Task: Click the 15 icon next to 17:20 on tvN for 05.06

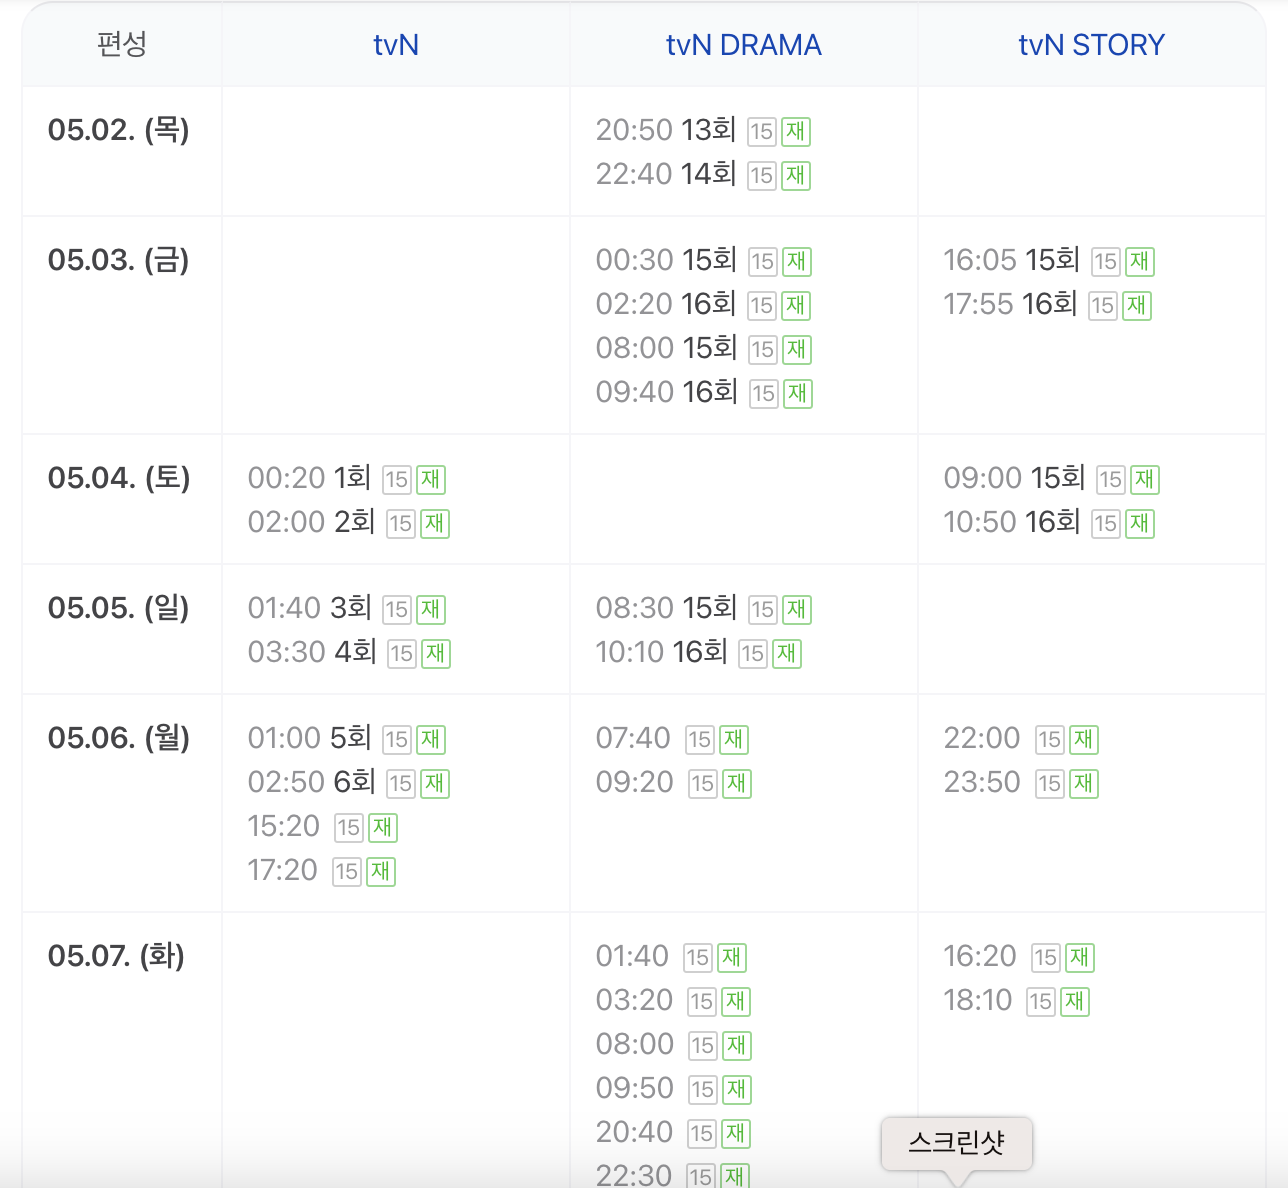Action: (348, 872)
